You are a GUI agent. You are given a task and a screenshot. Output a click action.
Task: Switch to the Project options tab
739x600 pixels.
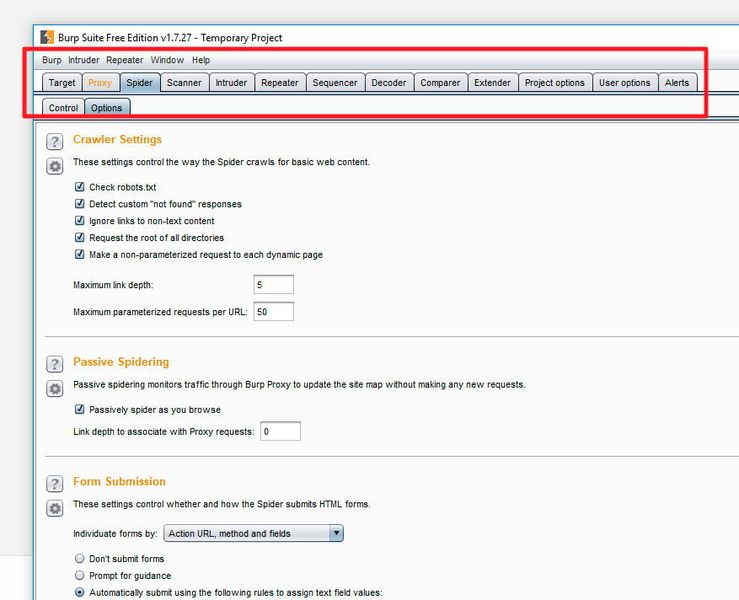click(x=555, y=82)
